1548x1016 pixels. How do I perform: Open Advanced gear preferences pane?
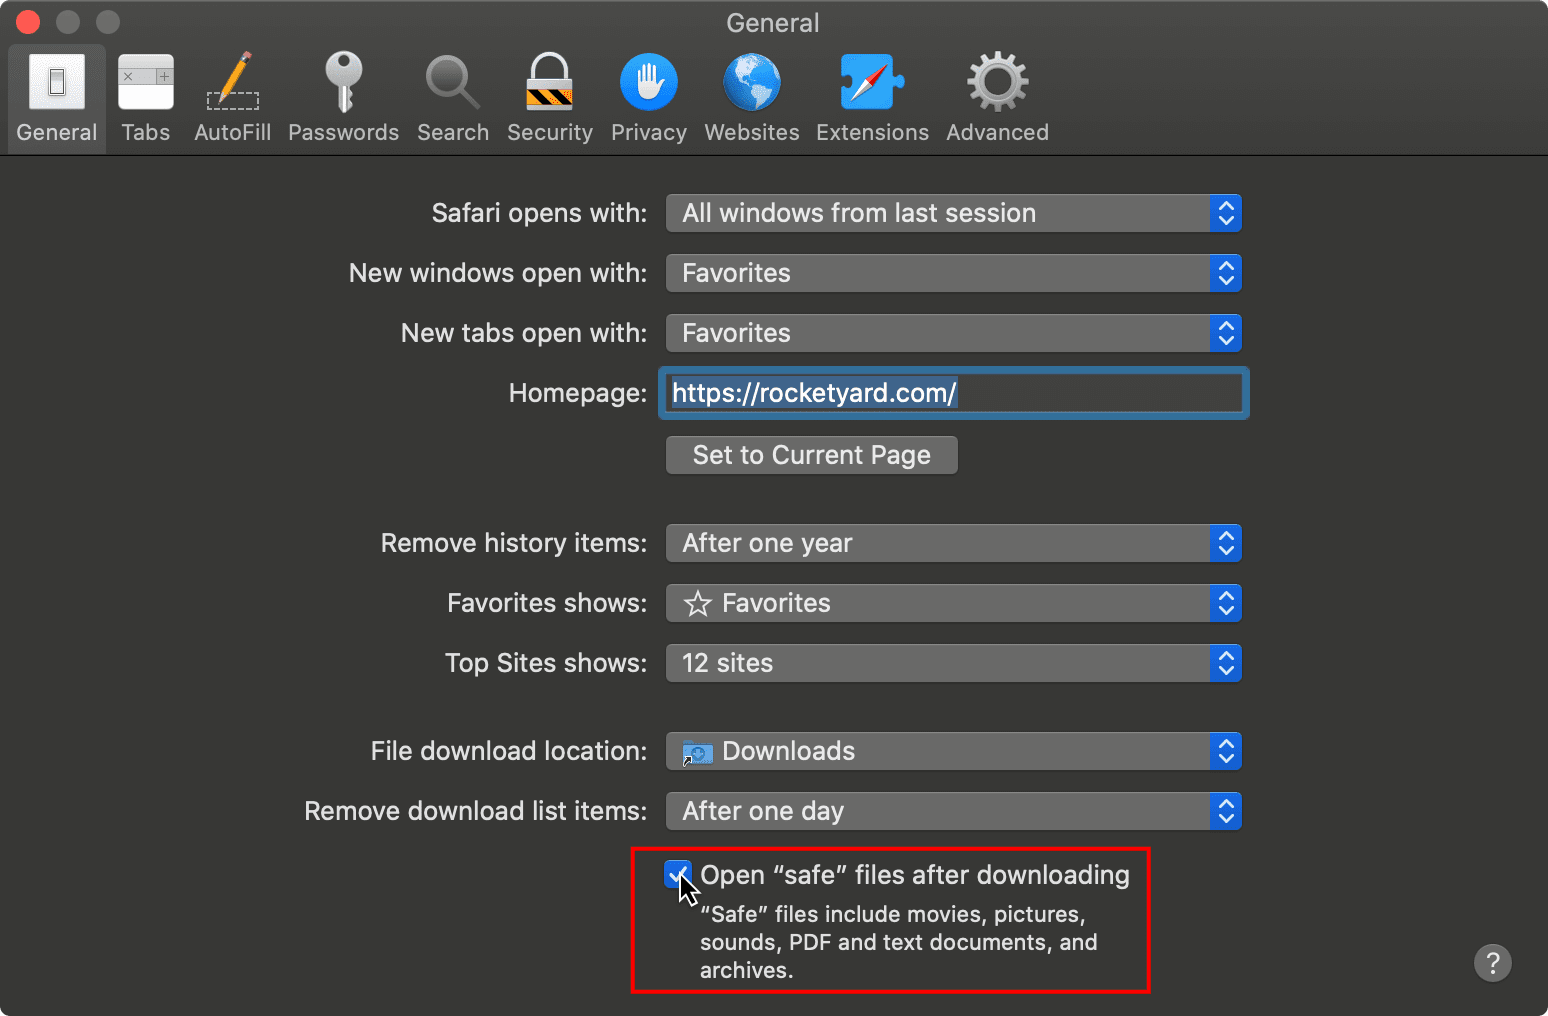pyautogui.click(x=997, y=98)
